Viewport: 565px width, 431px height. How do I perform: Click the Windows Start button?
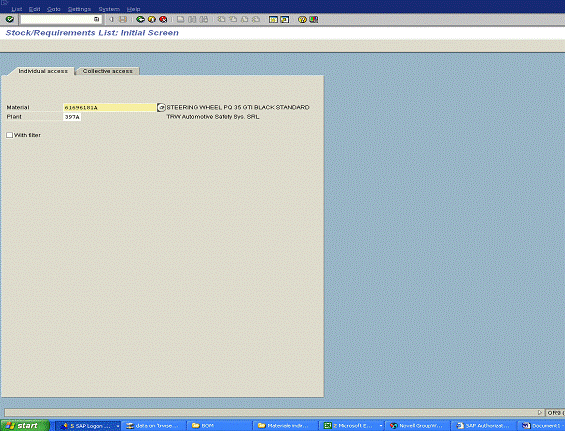click(25, 426)
